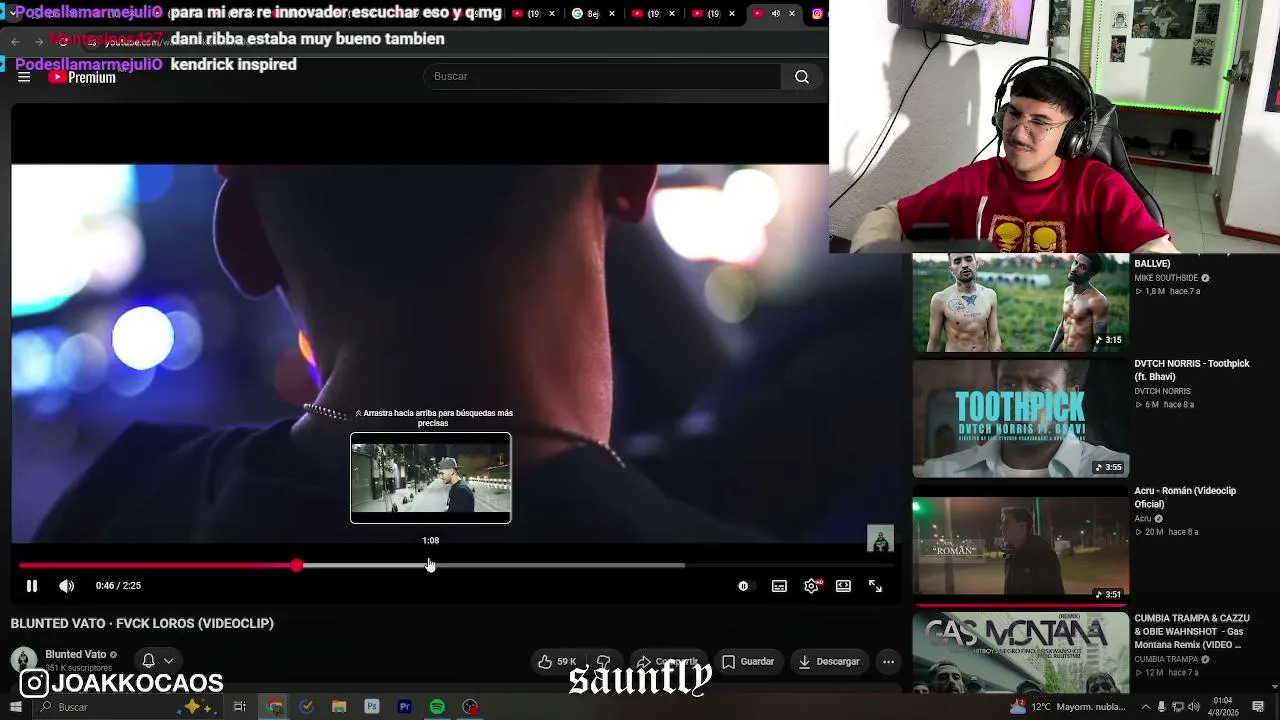1280x720 pixels.
Task: Open the Blunted Vato channel avatar
Action: 24,660
